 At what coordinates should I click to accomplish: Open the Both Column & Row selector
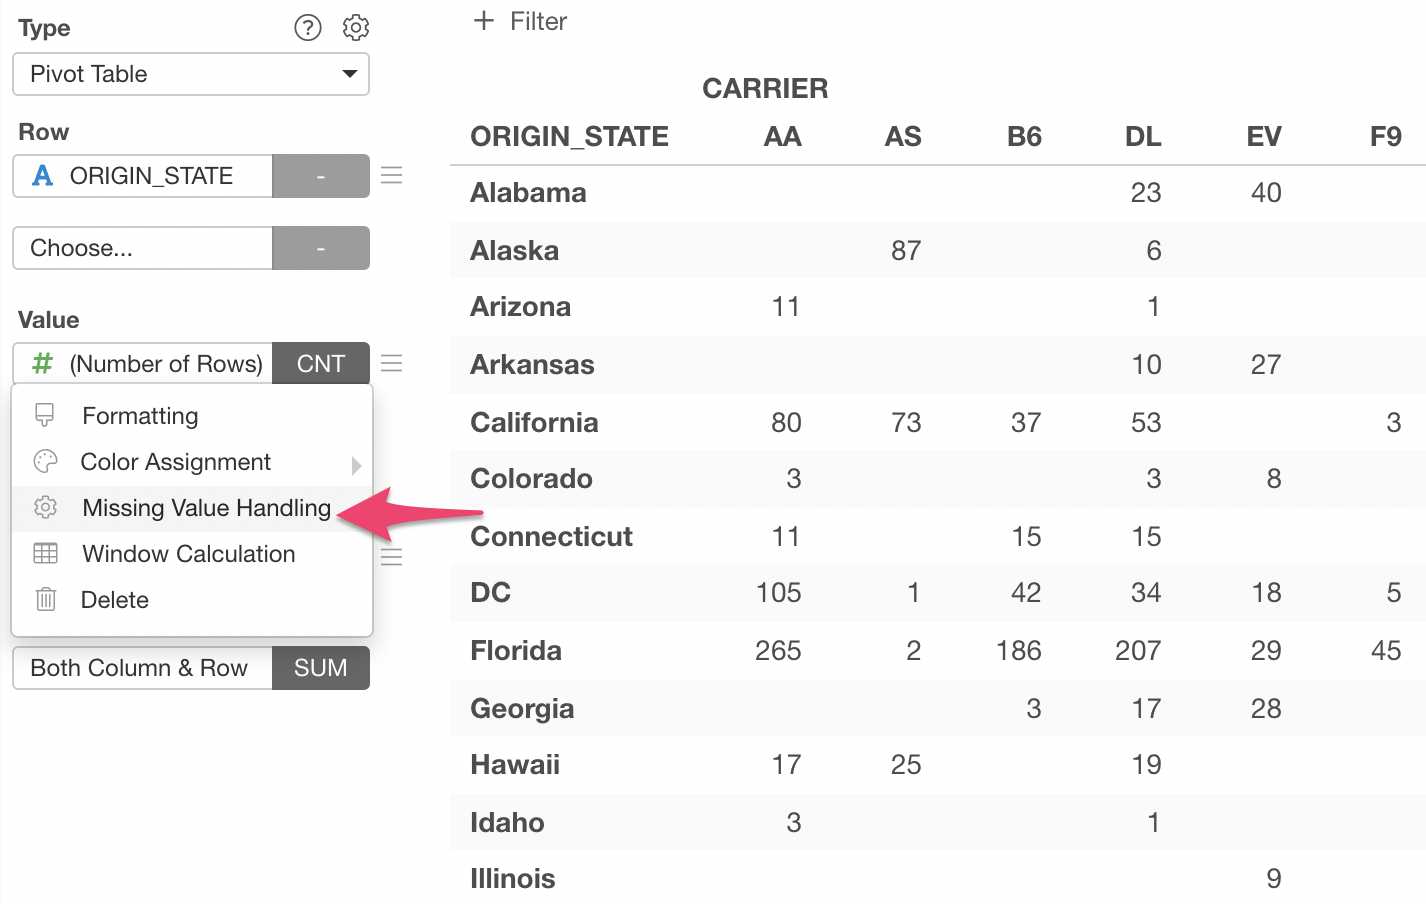coord(143,668)
